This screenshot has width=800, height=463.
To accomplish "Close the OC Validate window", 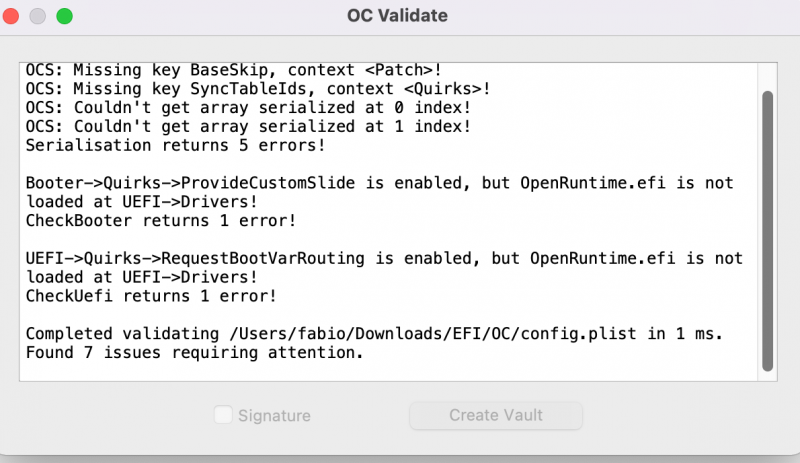I will pos(13,16).
